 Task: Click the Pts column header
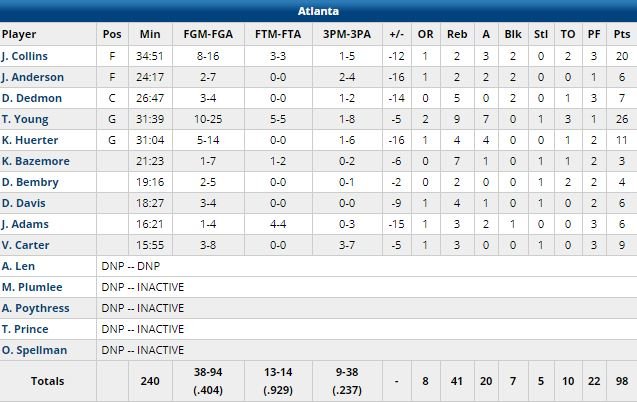620,34
